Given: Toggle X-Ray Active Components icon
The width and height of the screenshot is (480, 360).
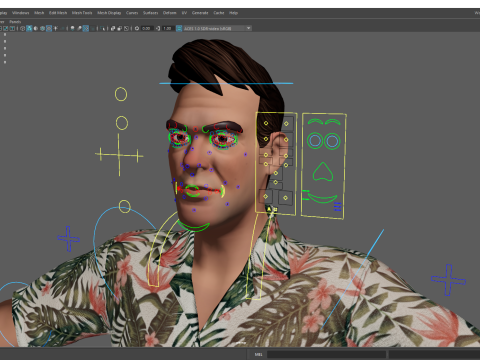Looking at the screenshot, I should click(120, 28).
